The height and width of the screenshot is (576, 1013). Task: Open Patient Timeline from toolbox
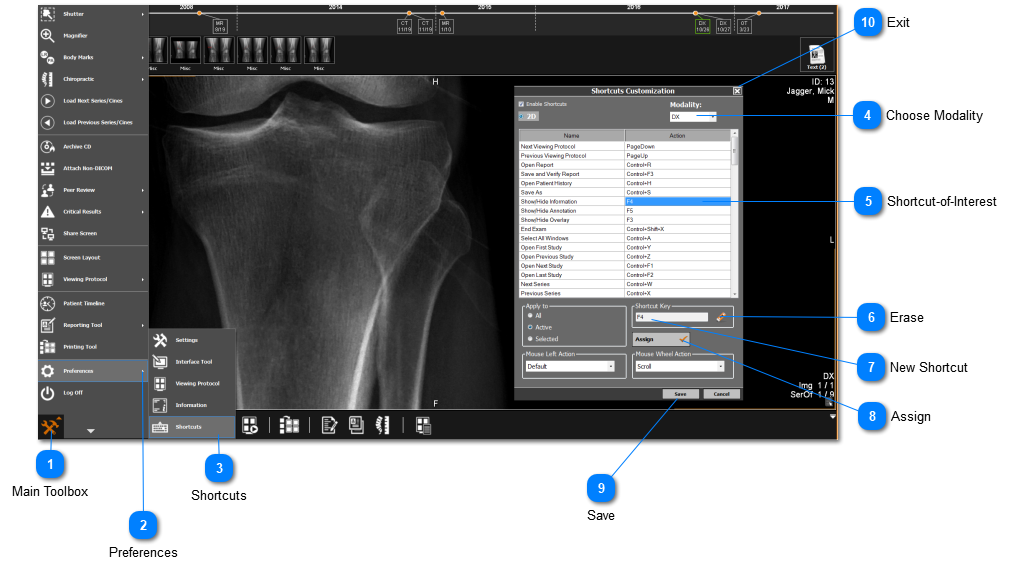pos(47,303)
